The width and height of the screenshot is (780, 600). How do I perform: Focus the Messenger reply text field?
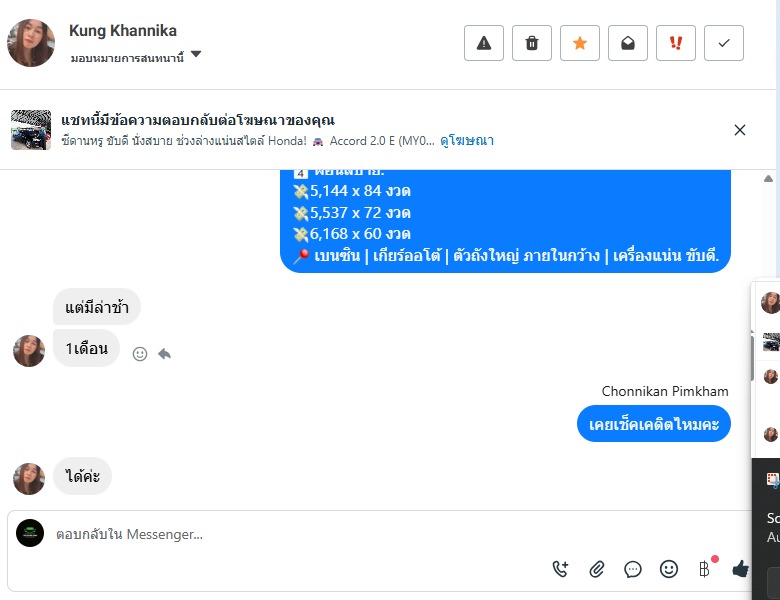[300, 534]
